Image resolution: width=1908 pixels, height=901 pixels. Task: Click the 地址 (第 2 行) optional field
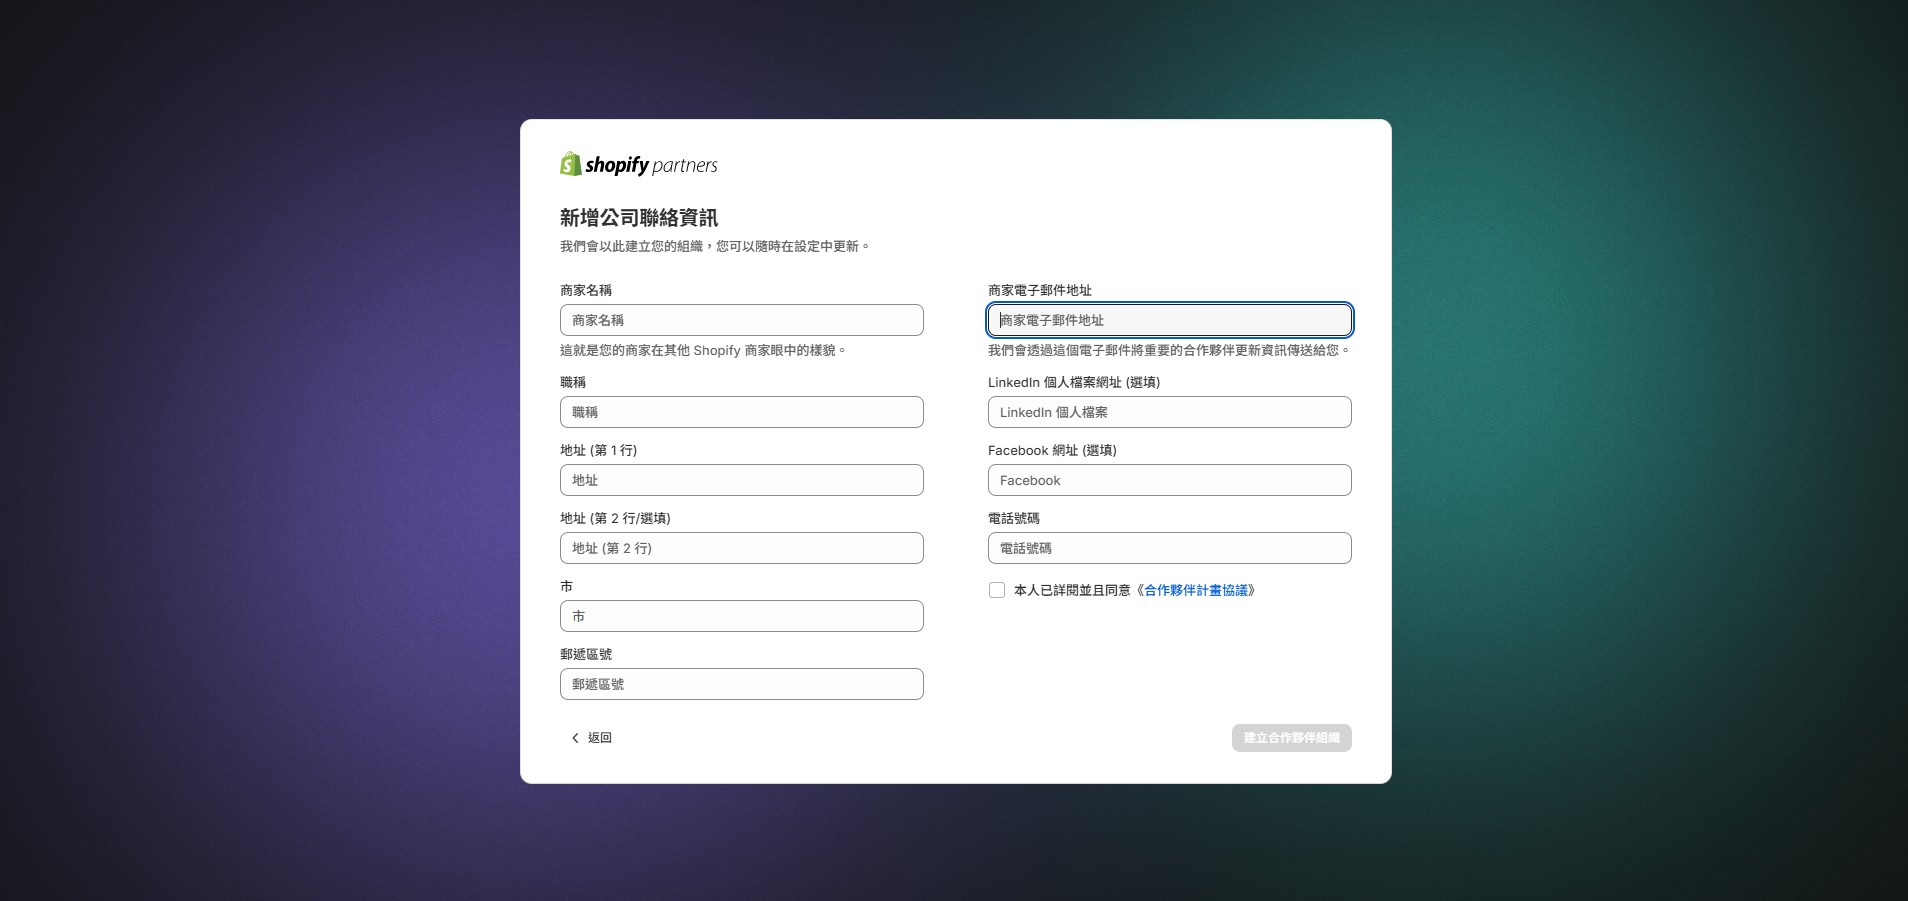[742, 548]
